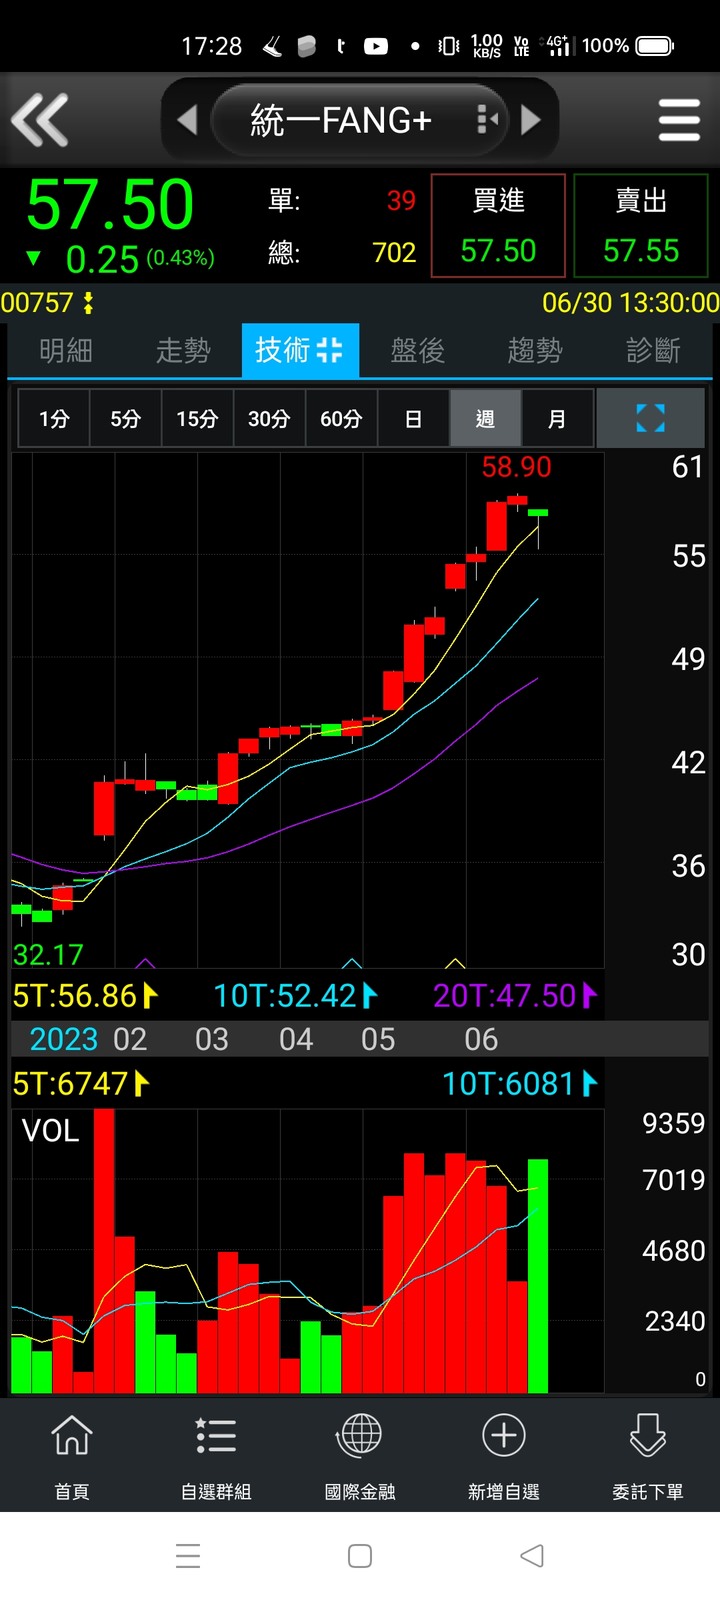Go to next stock with right arrow

pyautogui.click(x=531, y=120)
